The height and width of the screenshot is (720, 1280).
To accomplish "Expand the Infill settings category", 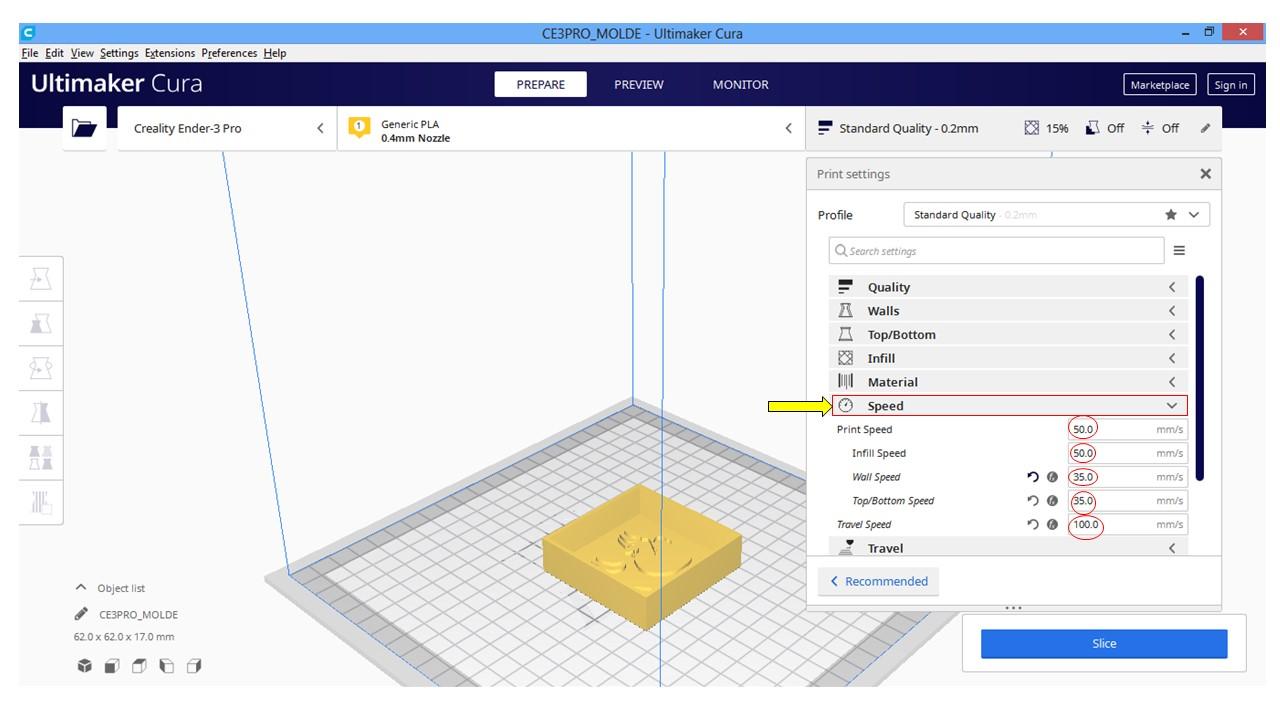I will pos(1008,358).
